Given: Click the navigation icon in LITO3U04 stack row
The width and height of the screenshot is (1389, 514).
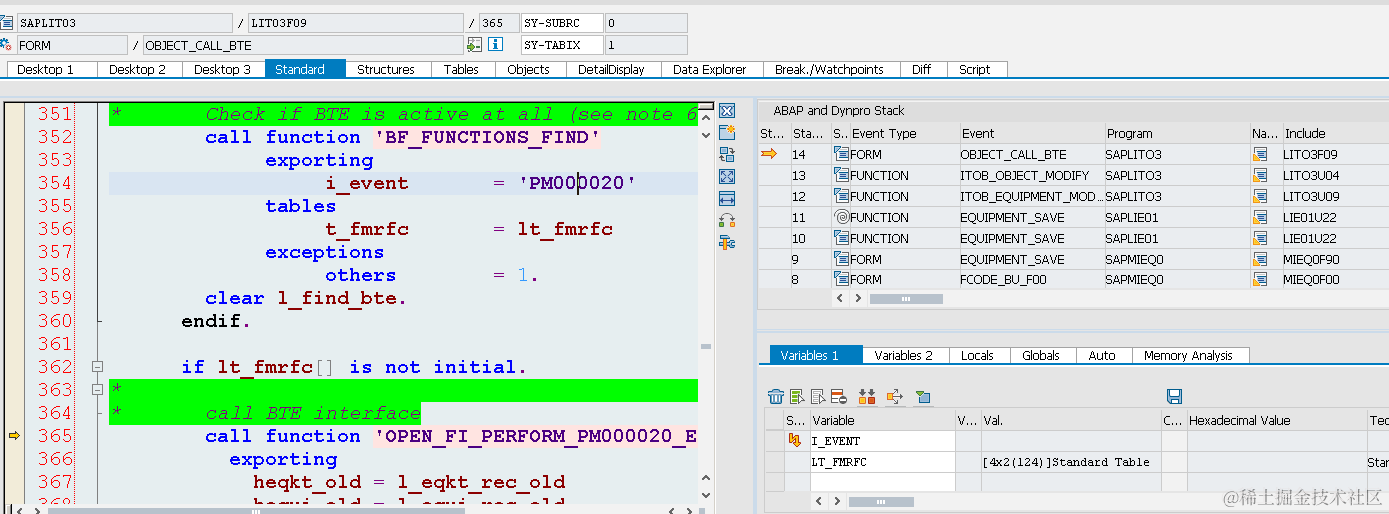Looking at the screenshot, I should [1260, 175].
